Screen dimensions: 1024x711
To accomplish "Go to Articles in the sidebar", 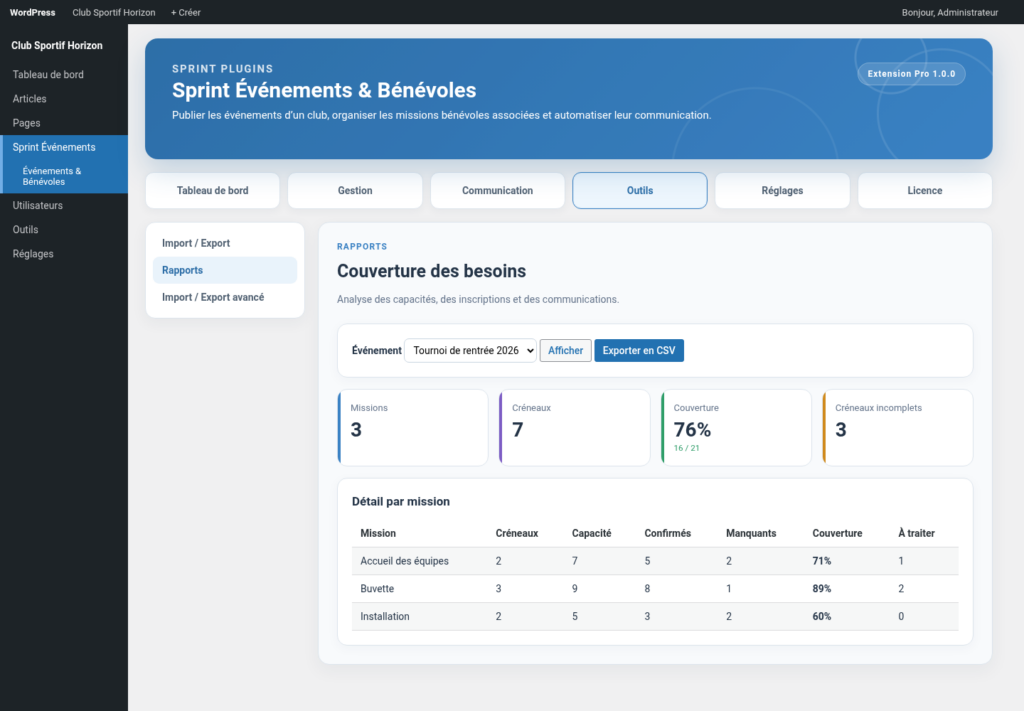I will coord(64,99).
